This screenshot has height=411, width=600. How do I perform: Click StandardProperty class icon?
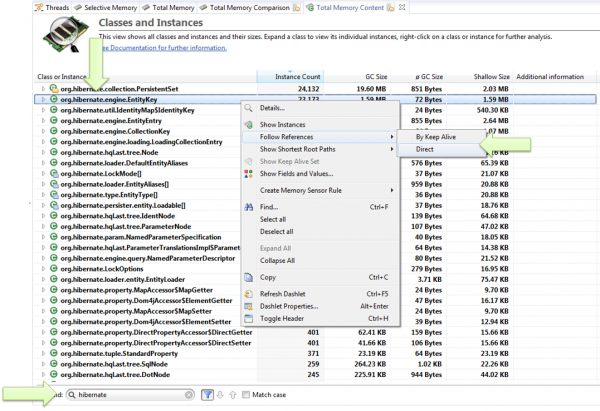point(54,353)
